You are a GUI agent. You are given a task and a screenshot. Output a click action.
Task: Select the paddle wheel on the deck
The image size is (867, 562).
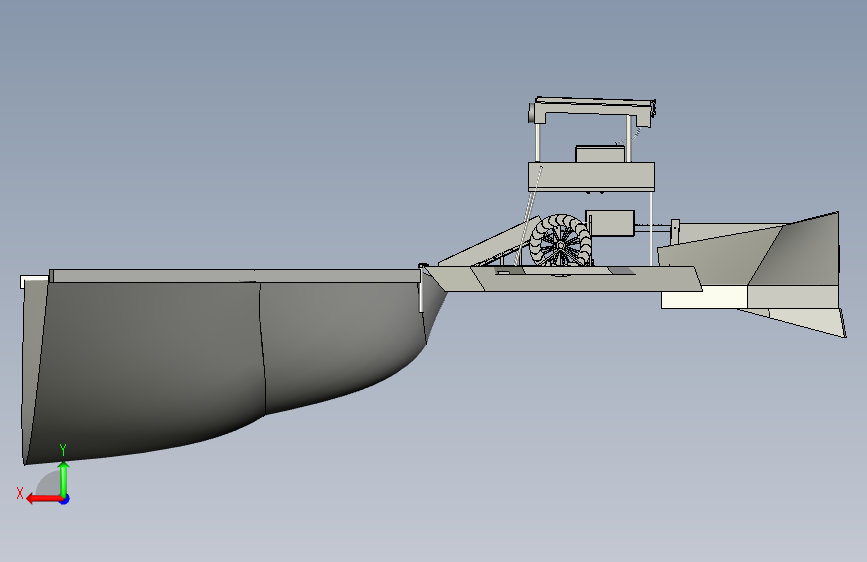coord(560,241)
